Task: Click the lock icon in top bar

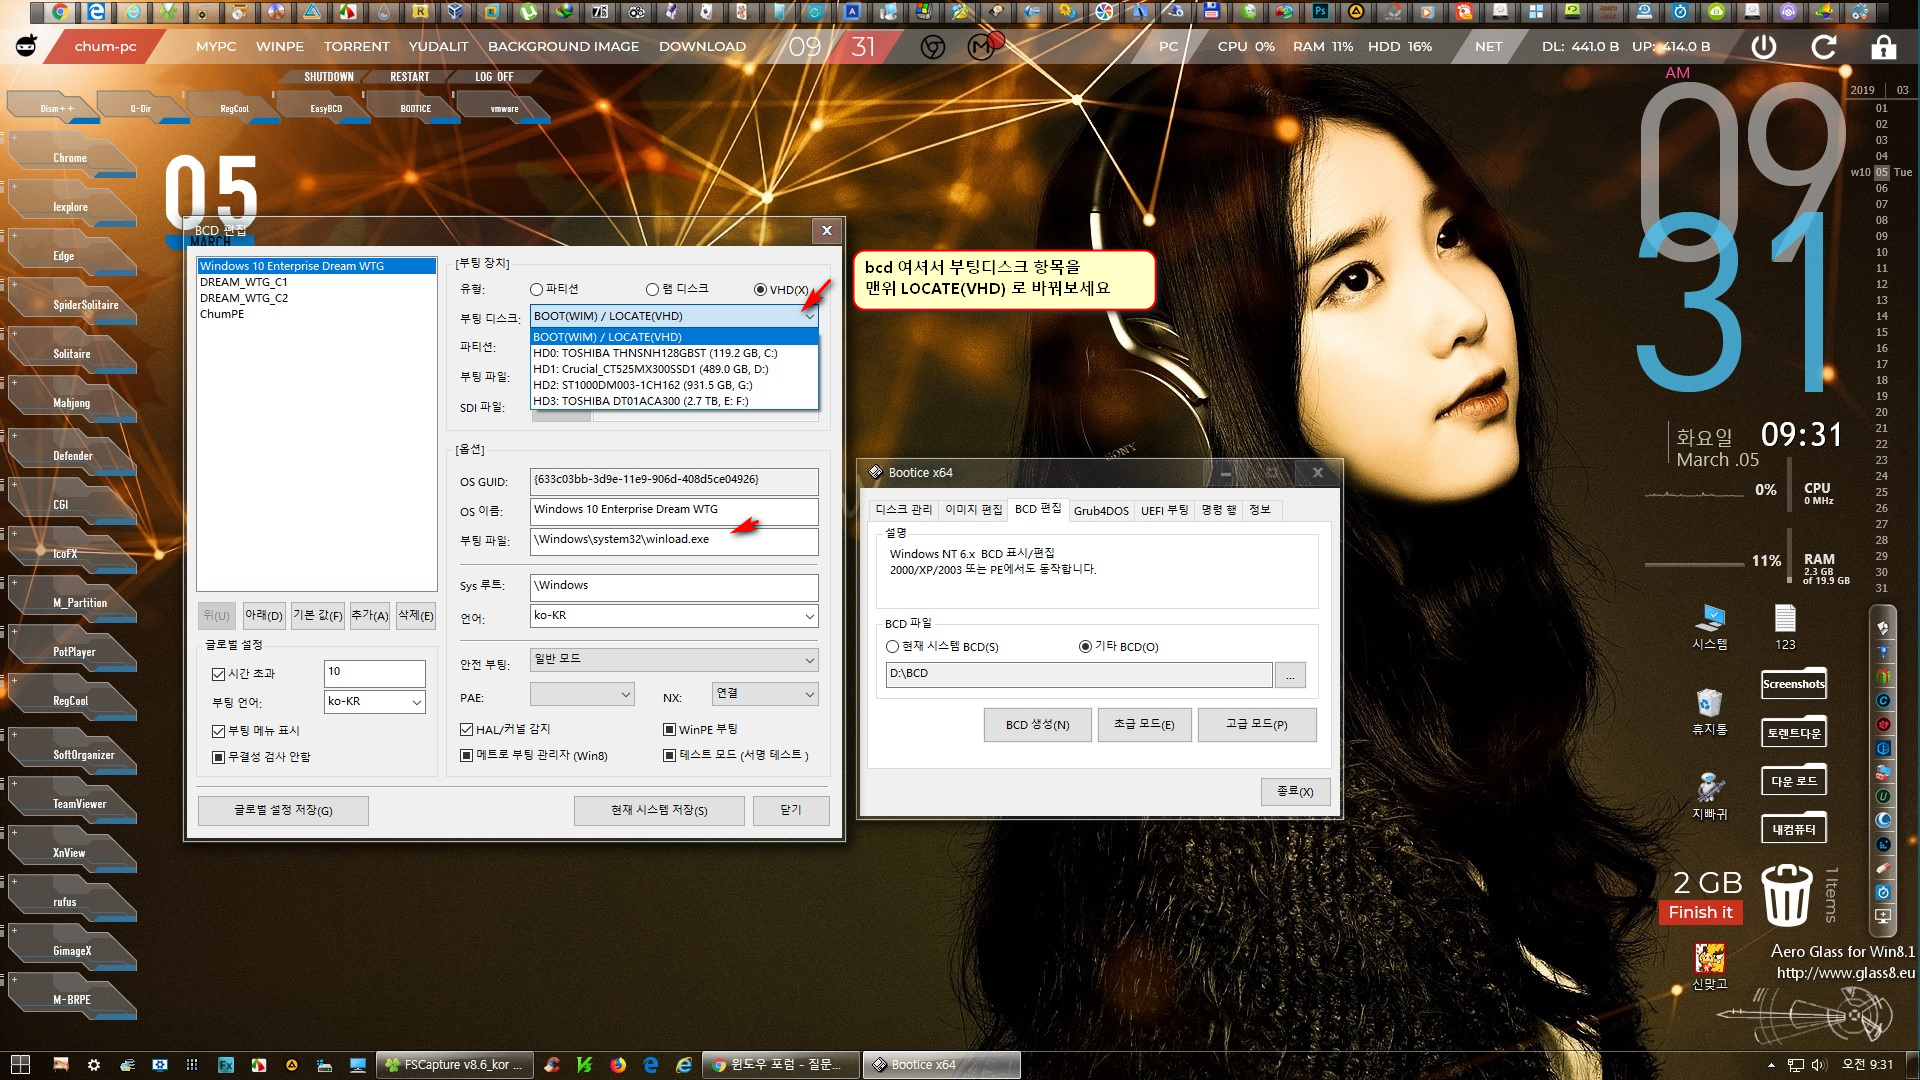Action: pyautogui.click(x=1884, y=47)
